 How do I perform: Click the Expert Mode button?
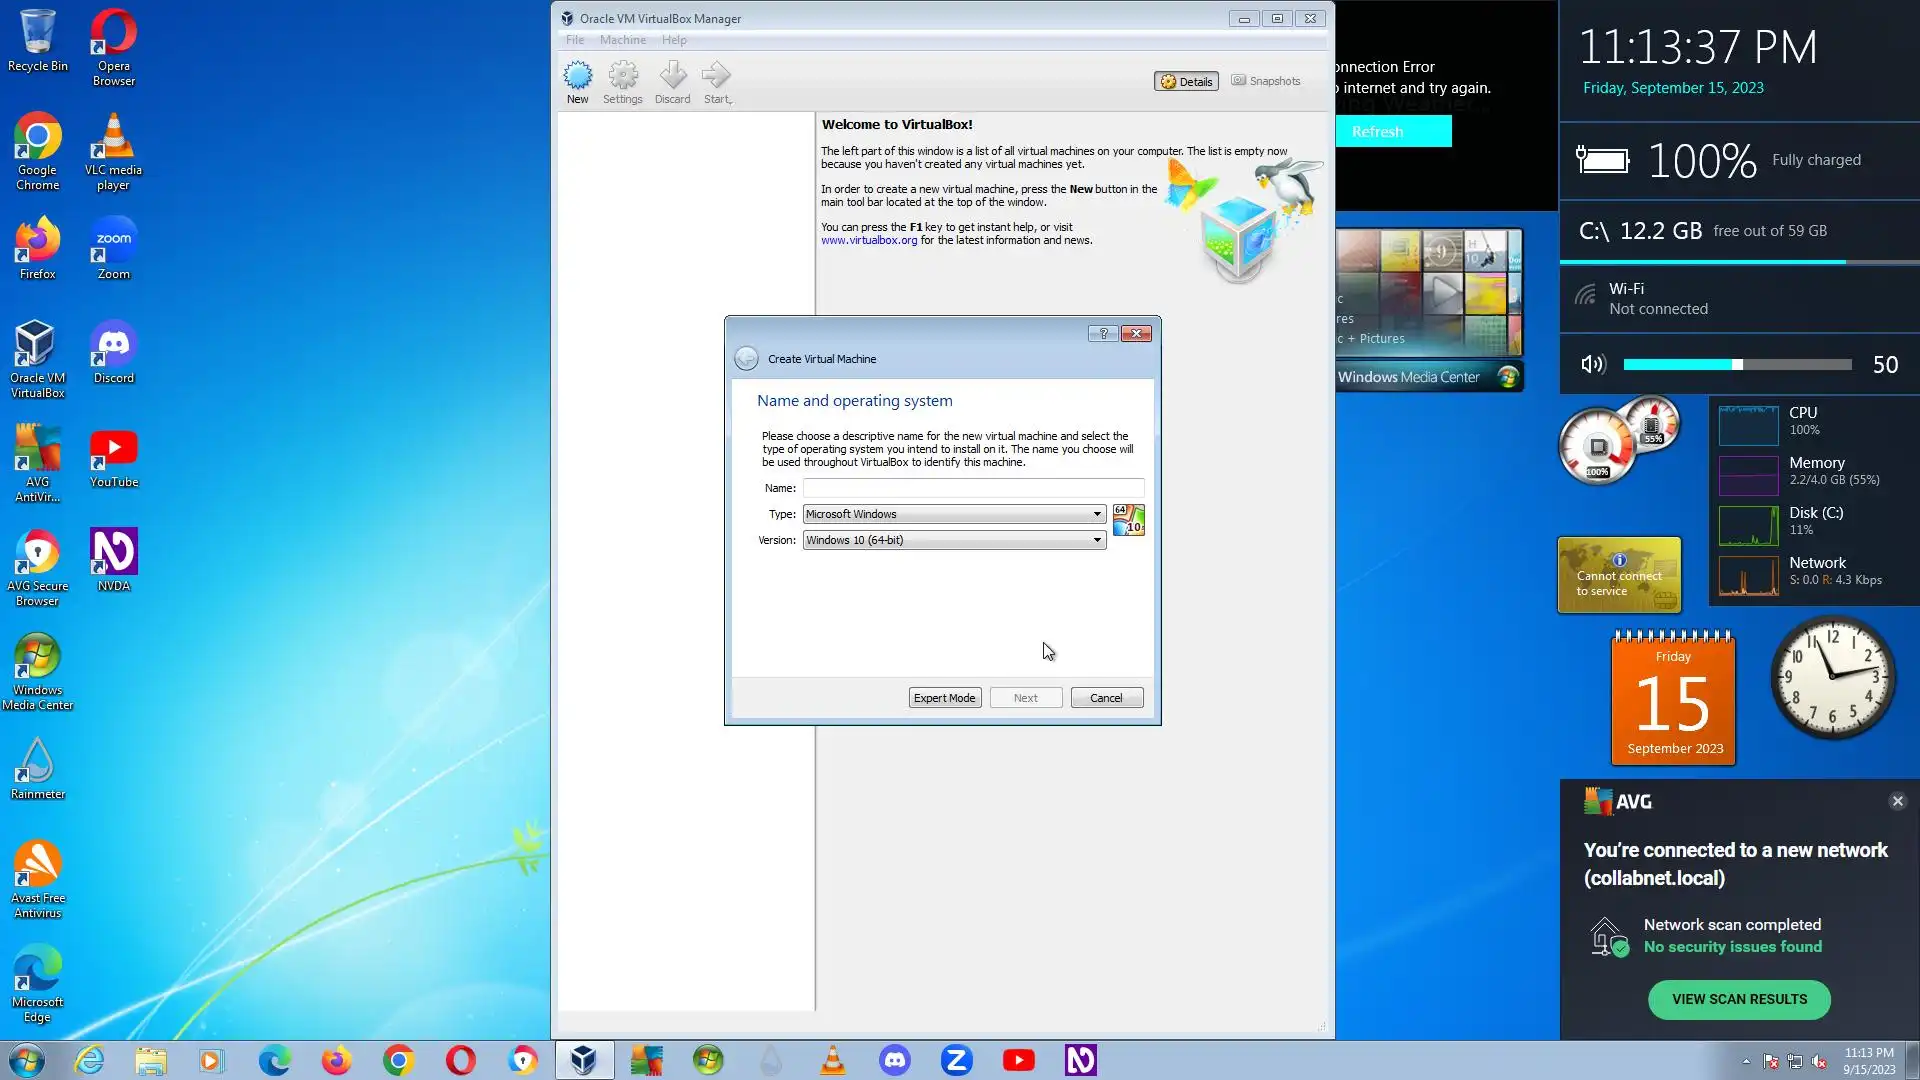[x=944, y=698]
